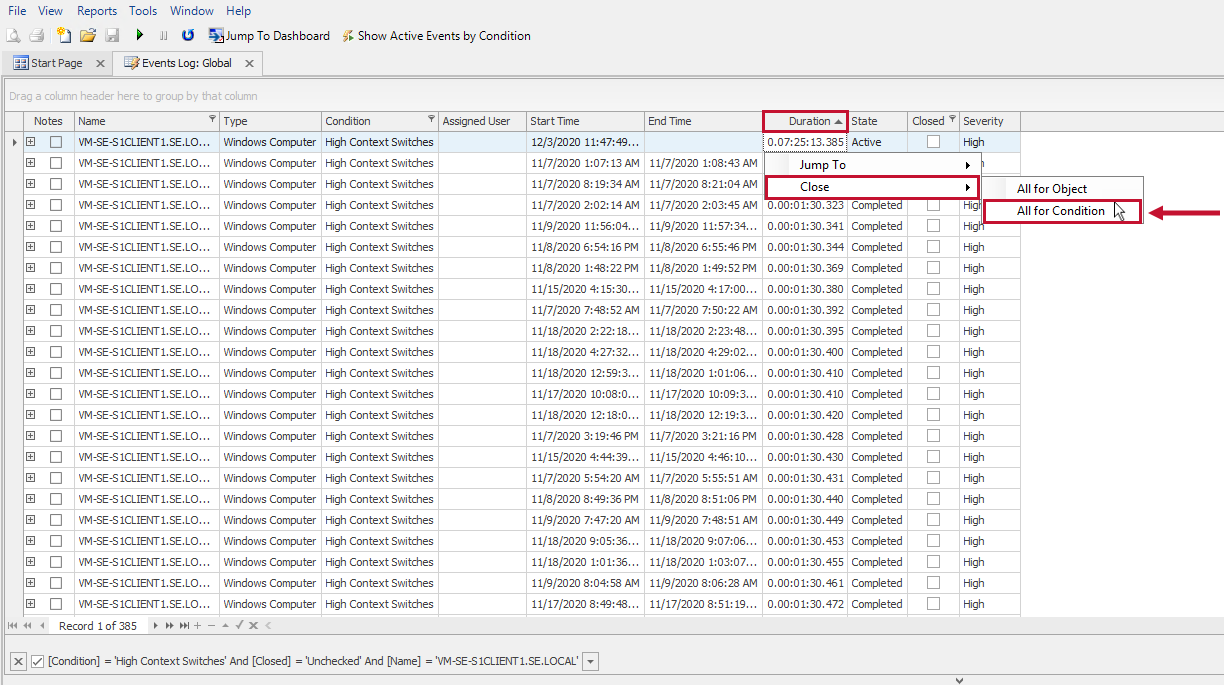Open the Print Preview icon
Screen dimensions: 1224x685
[14, 34]
